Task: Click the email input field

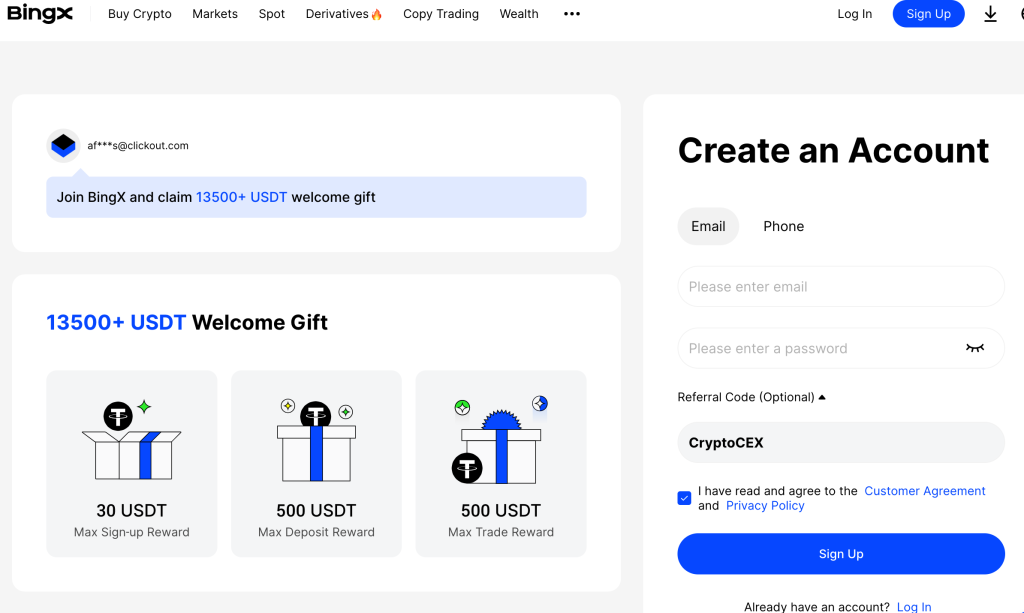Action: coord(840,287)
